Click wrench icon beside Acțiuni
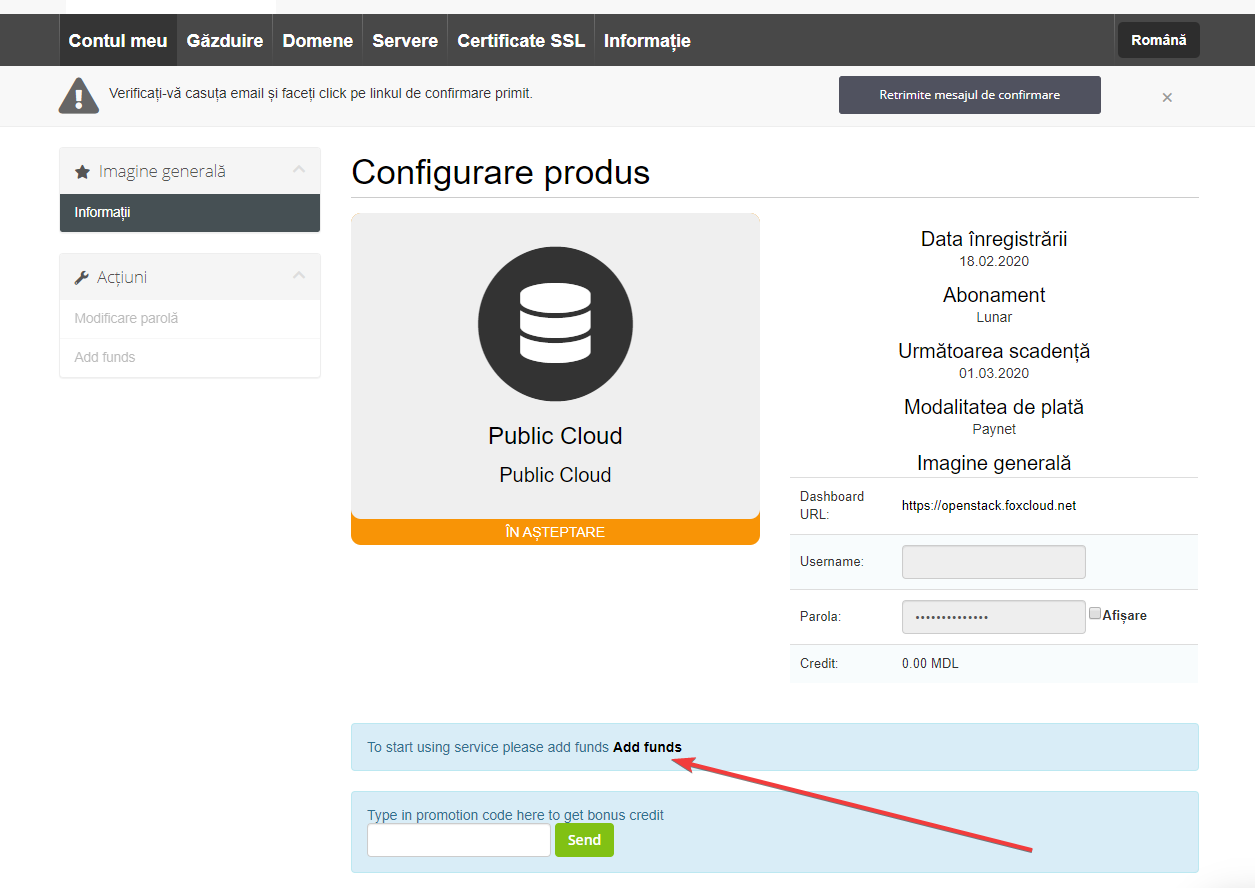This screenshot has width=1255, height=890. coord(82,278)
